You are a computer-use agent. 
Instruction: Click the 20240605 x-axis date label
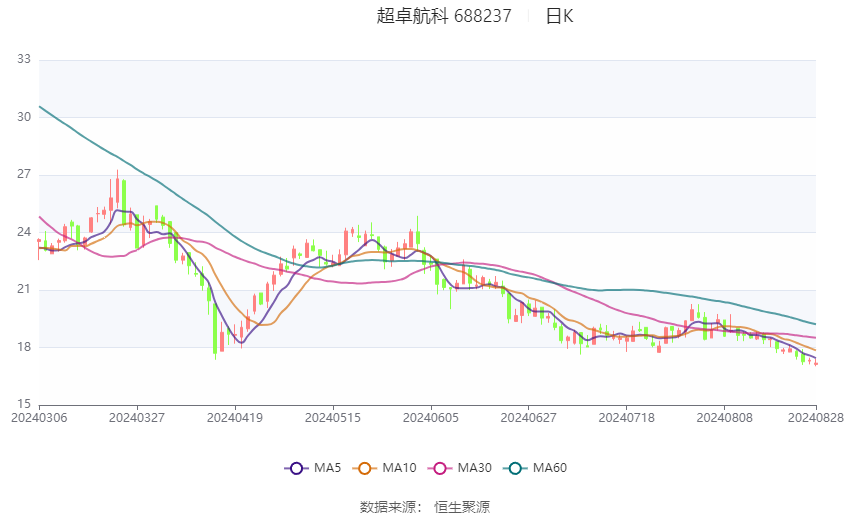(x=431, y=418)
